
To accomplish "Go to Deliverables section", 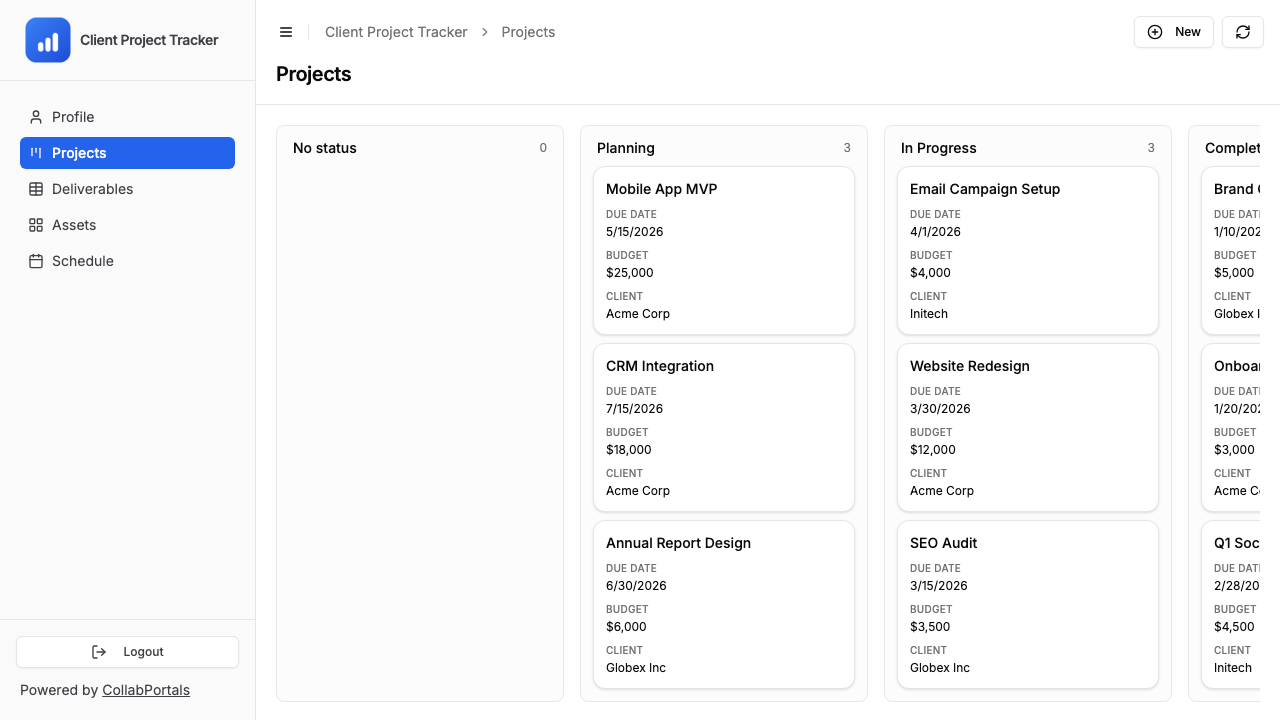I will (x=127, y=189).
